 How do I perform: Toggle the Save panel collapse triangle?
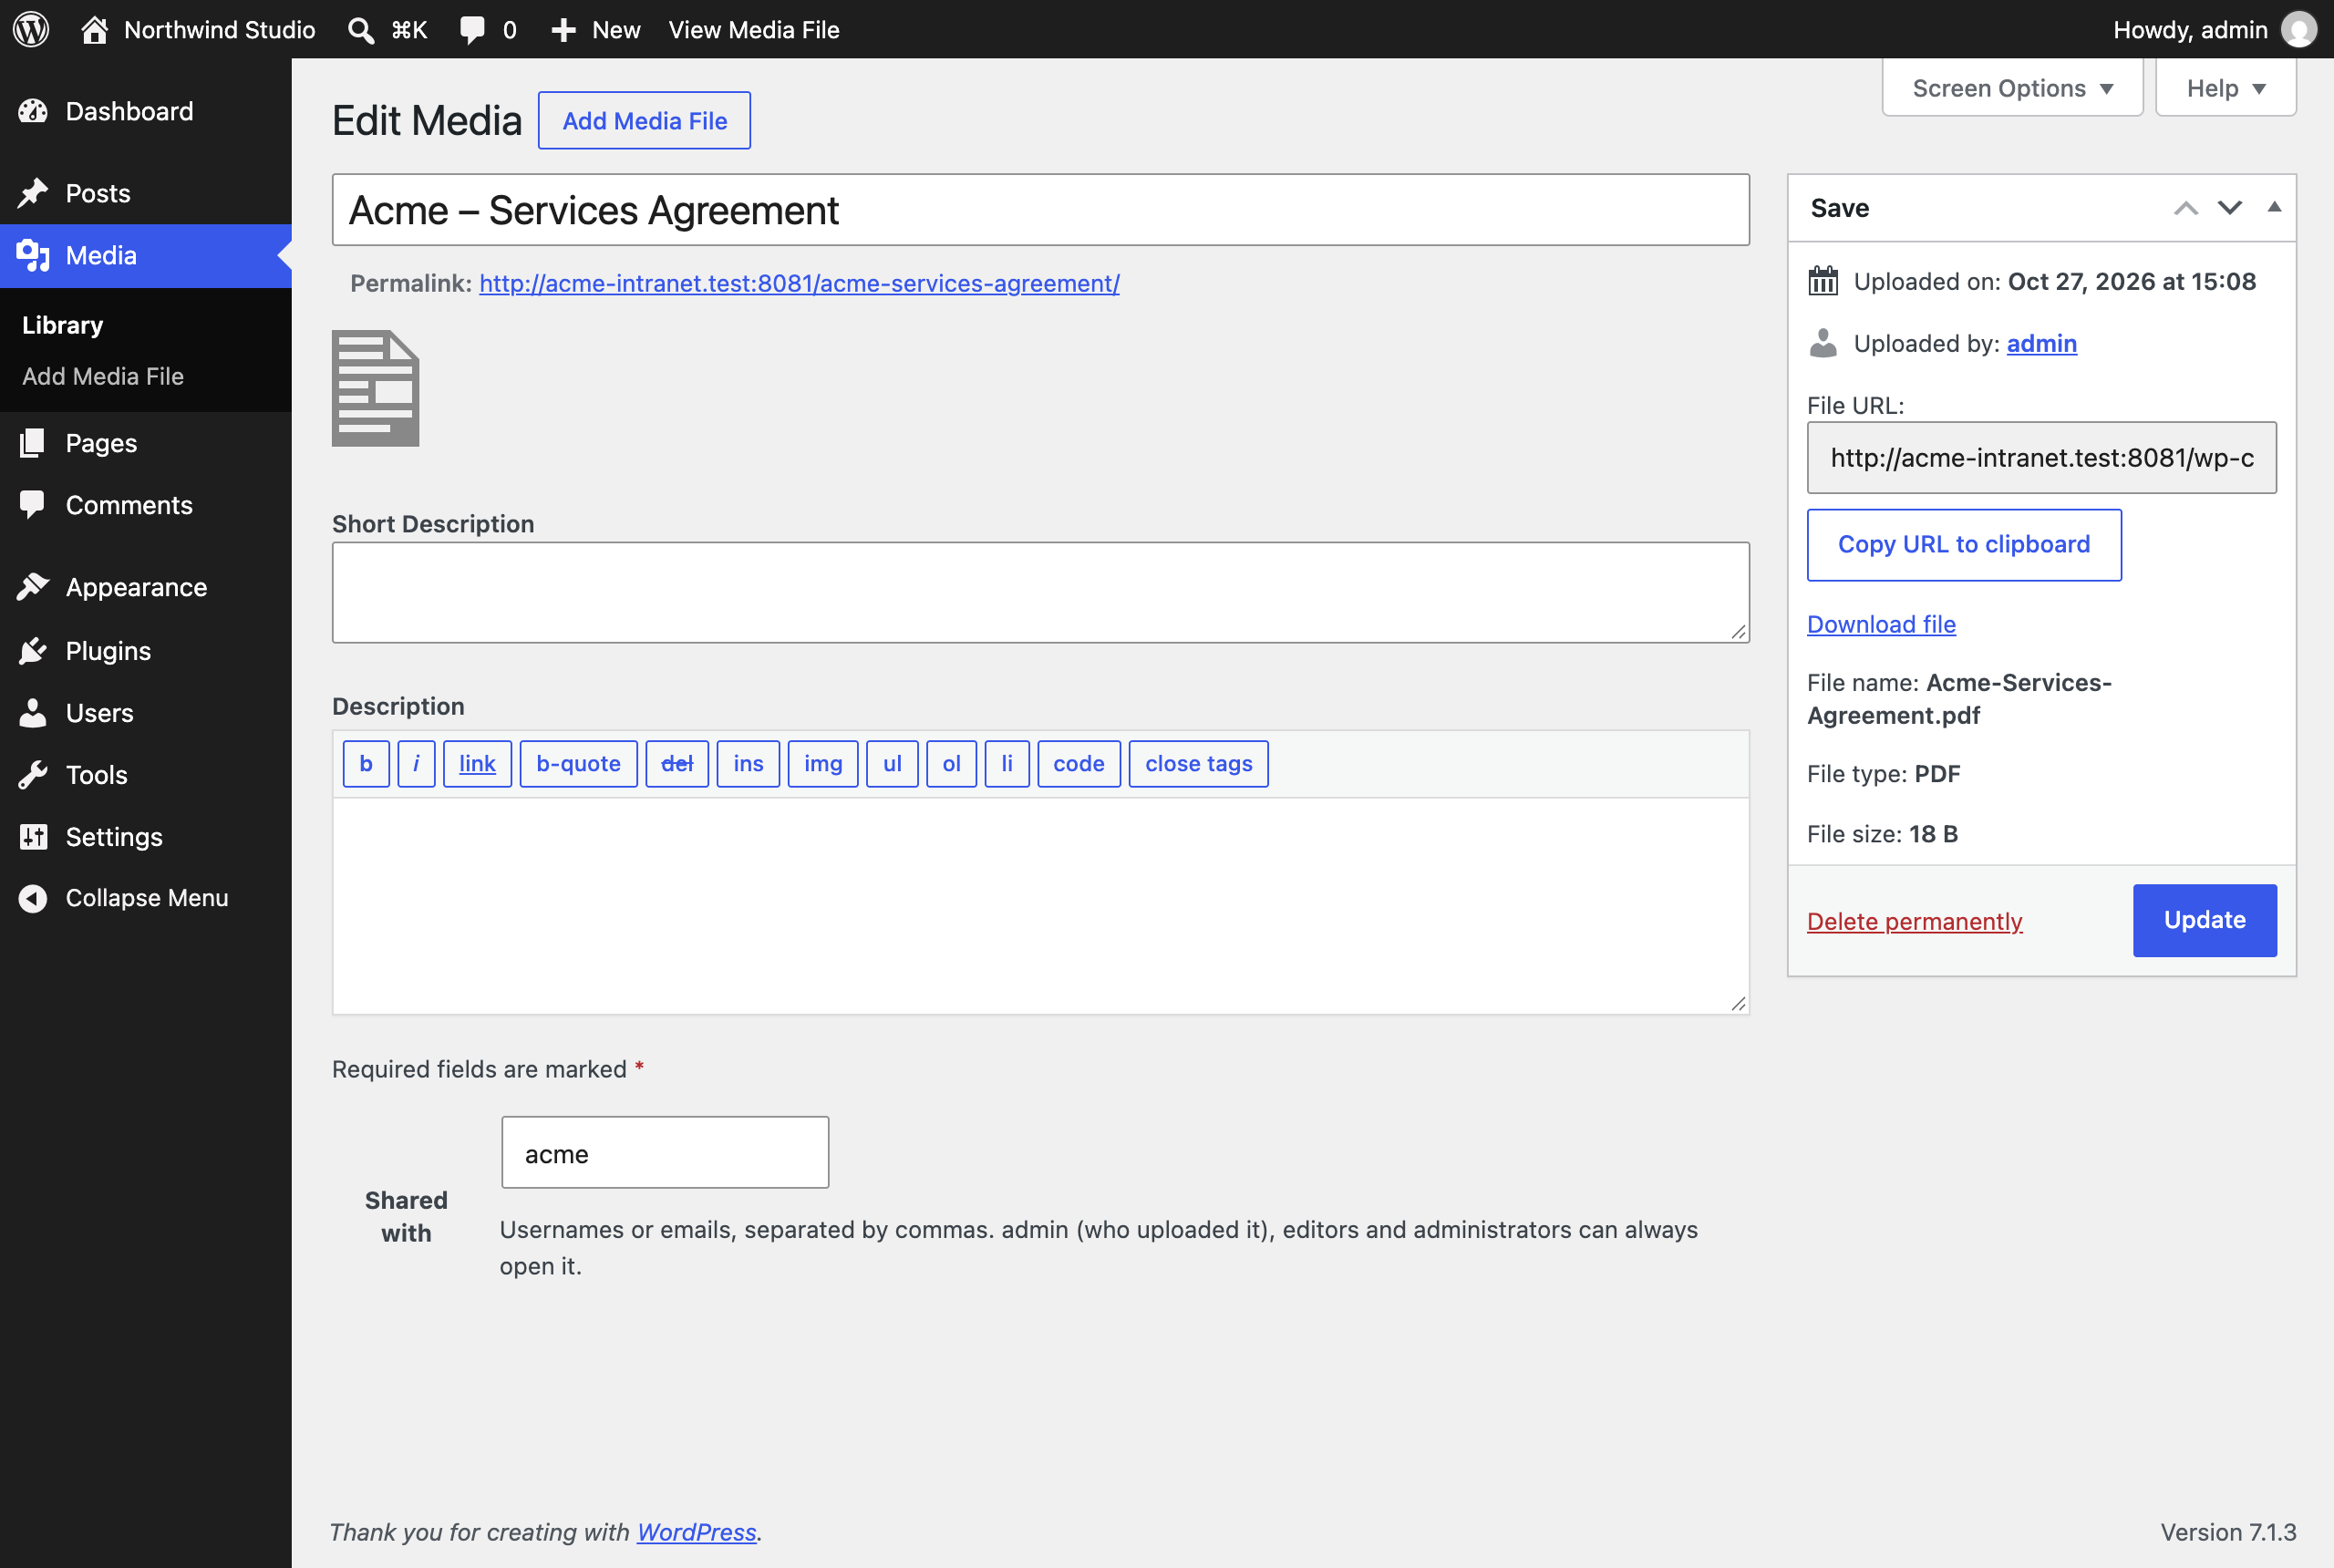2273,207
